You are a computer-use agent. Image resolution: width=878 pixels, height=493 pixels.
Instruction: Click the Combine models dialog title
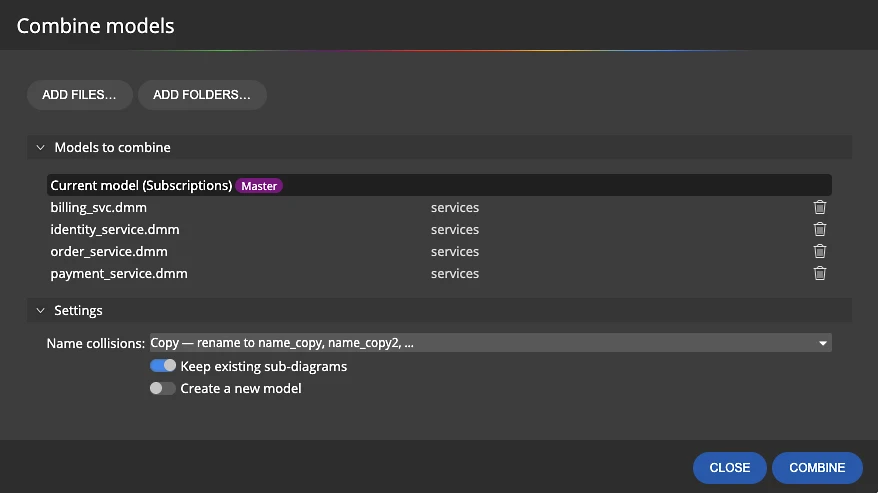[x=95, y=26]
